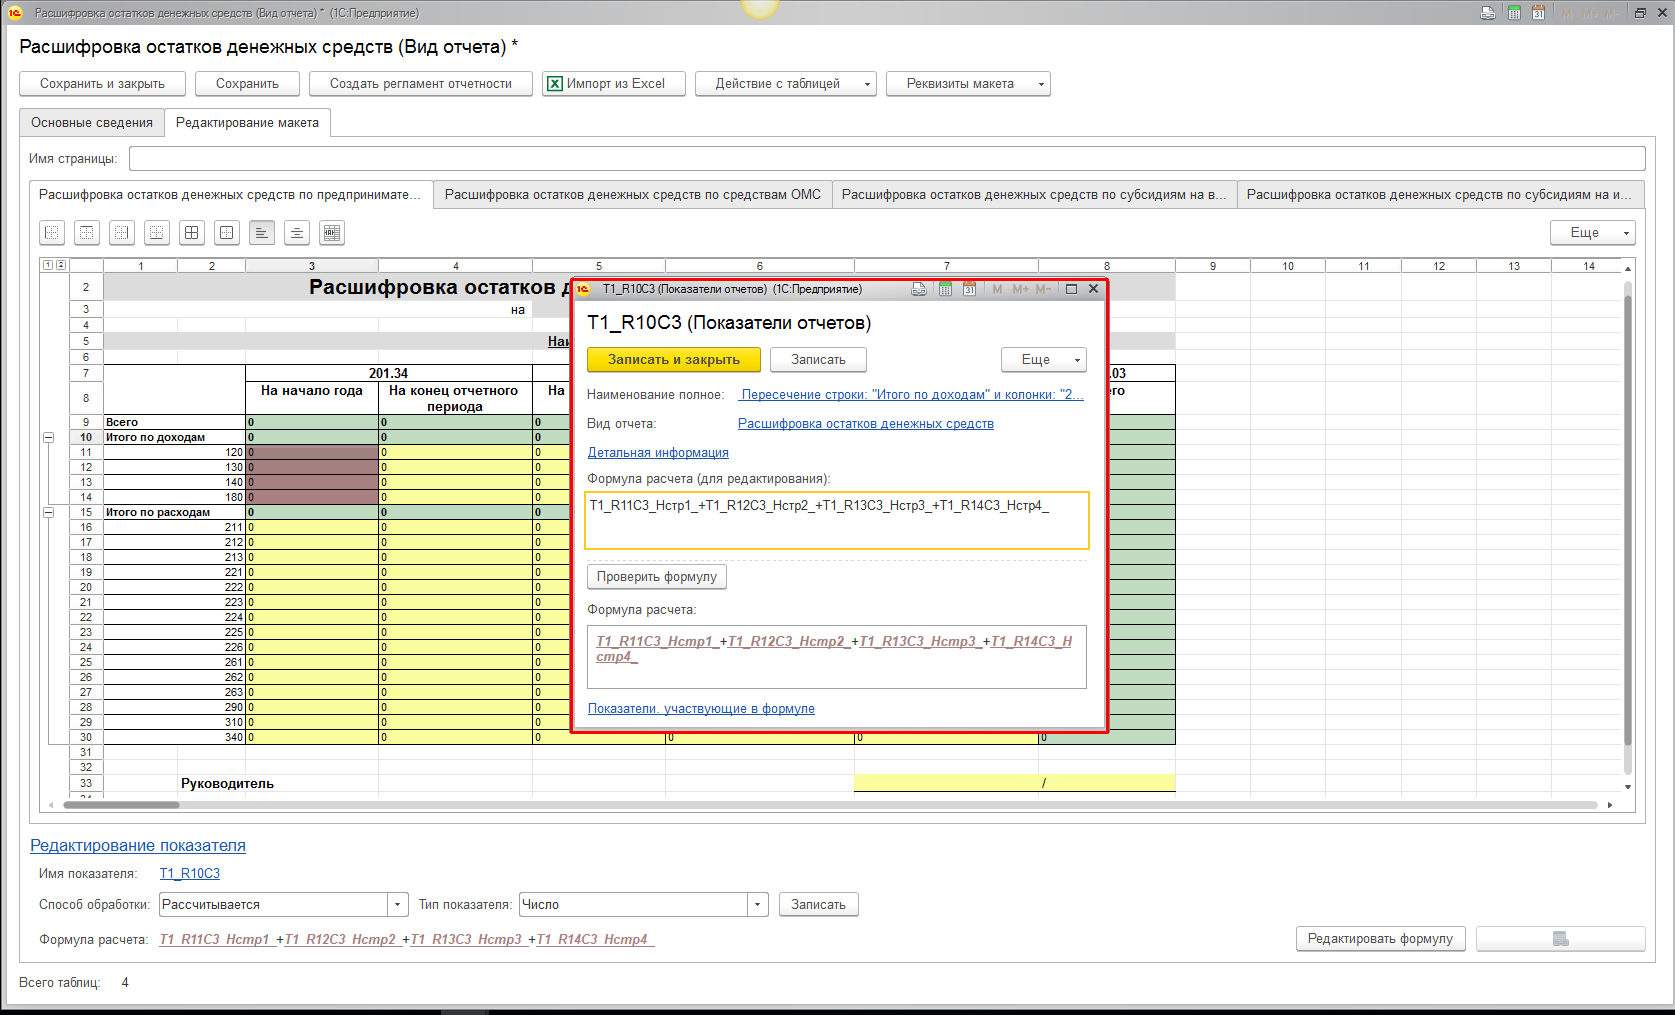Open calculator in the T1_R10C3 dialog title bar
Image resolution: width=1675 pixels, height=1015 pixels.
pyautogui.click(x=945, y=289)
